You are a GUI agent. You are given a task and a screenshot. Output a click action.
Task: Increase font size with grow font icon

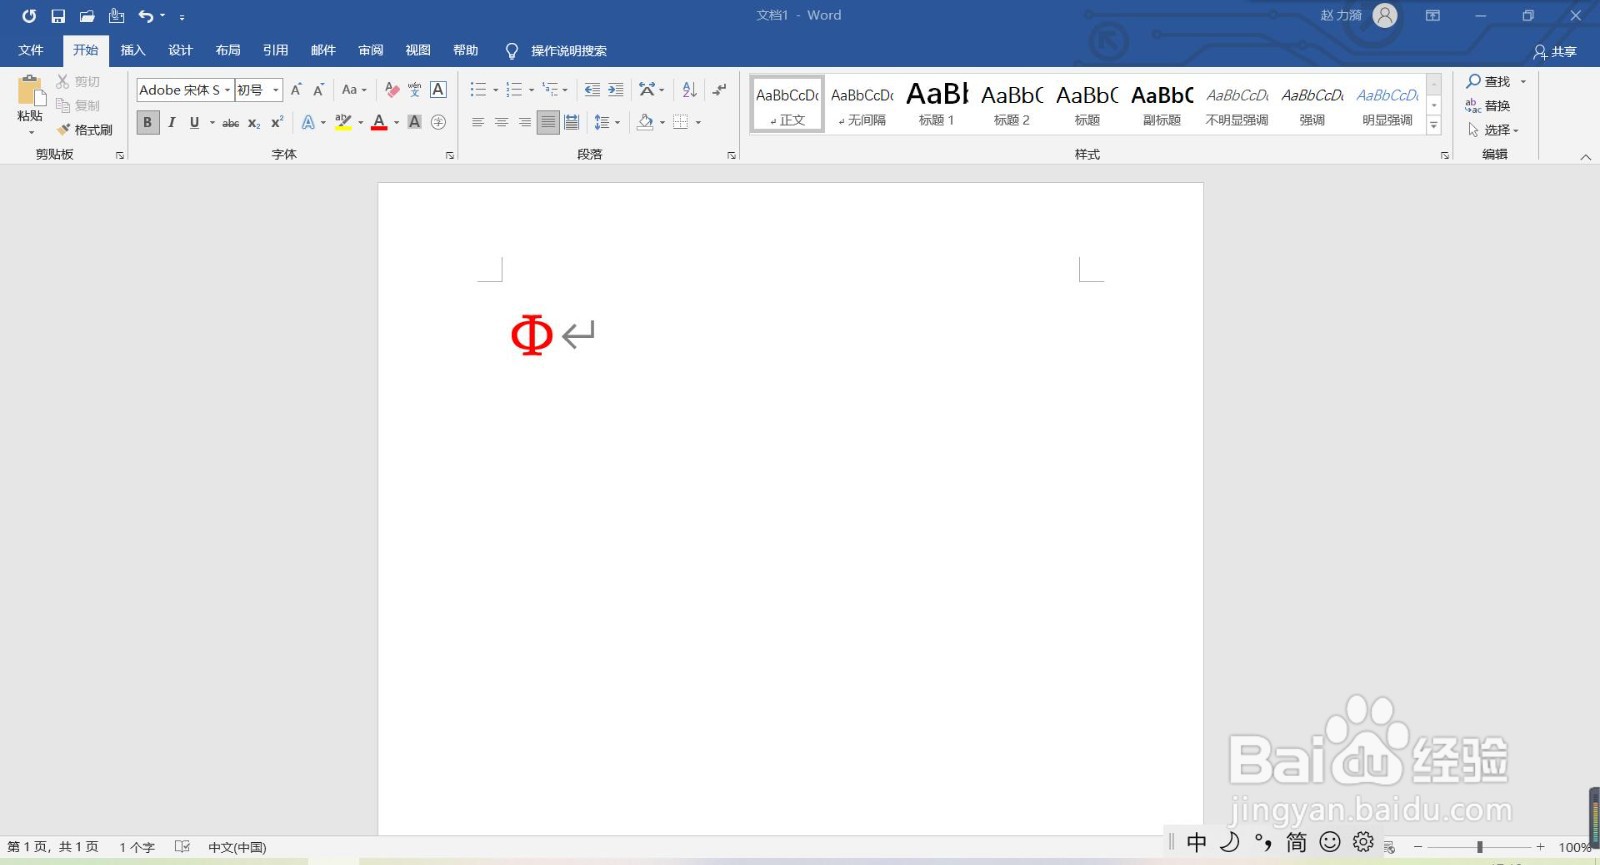296,90
